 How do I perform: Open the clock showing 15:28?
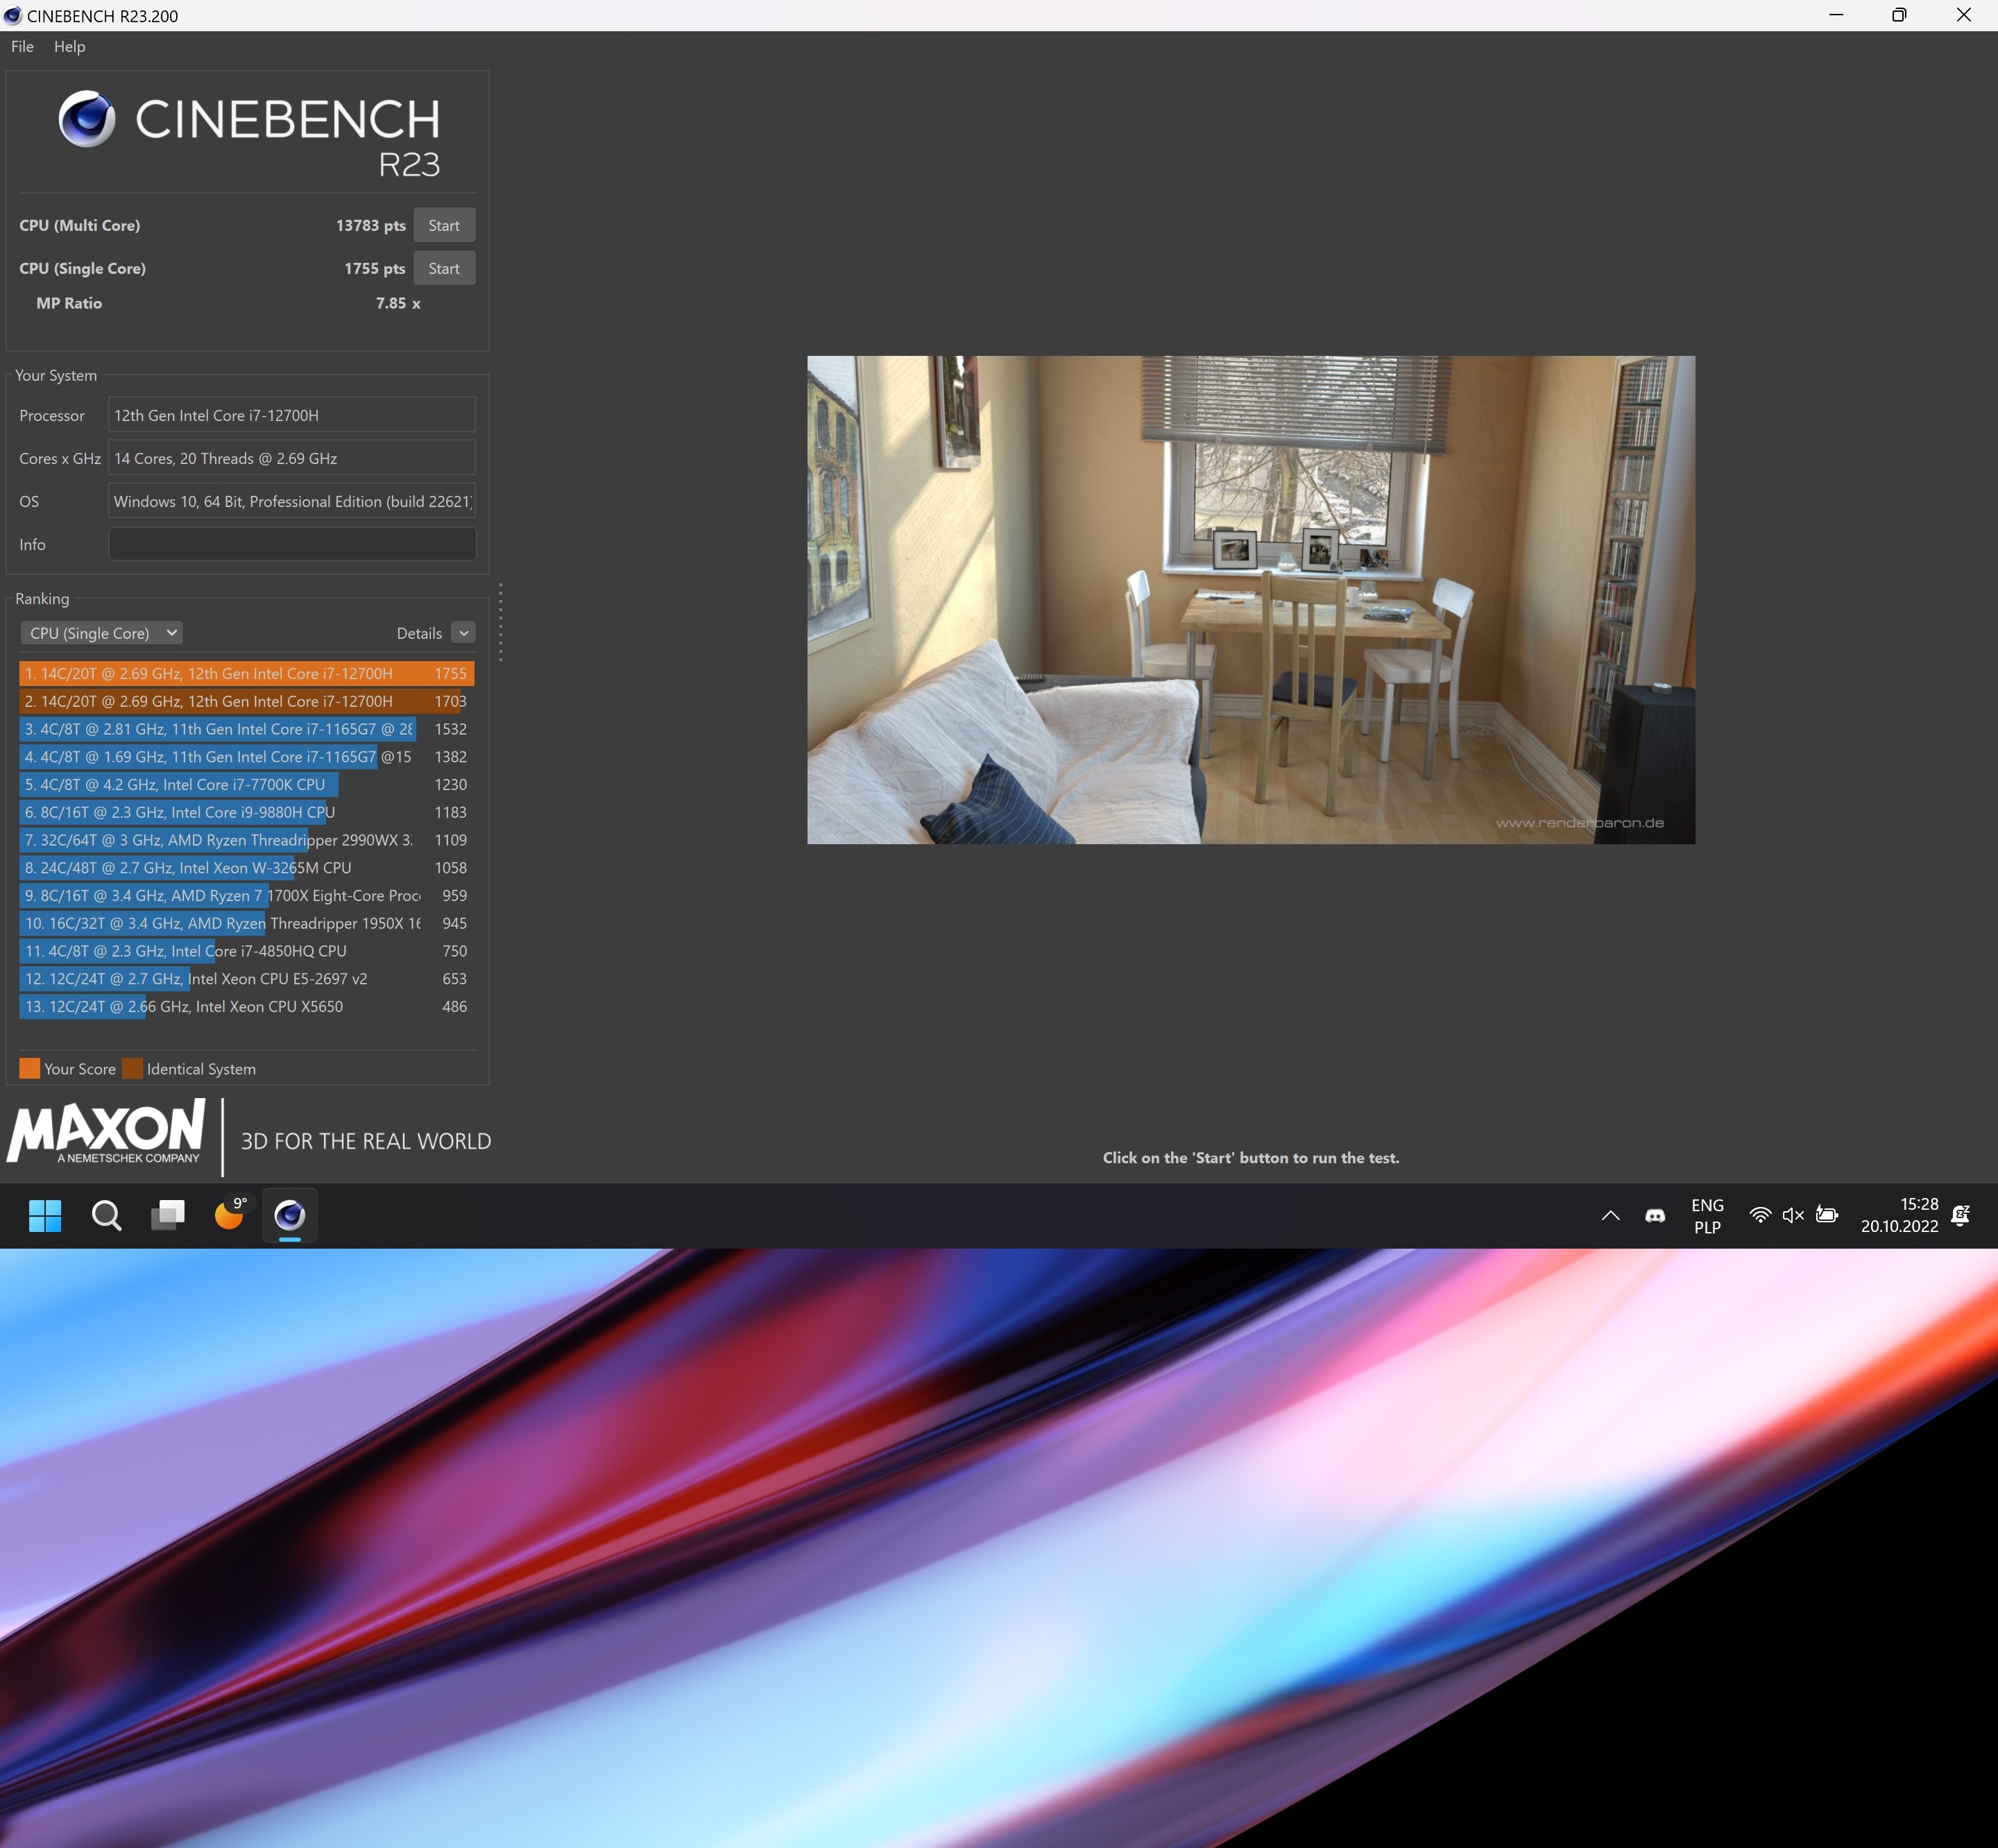(x=1899, y=1216)
